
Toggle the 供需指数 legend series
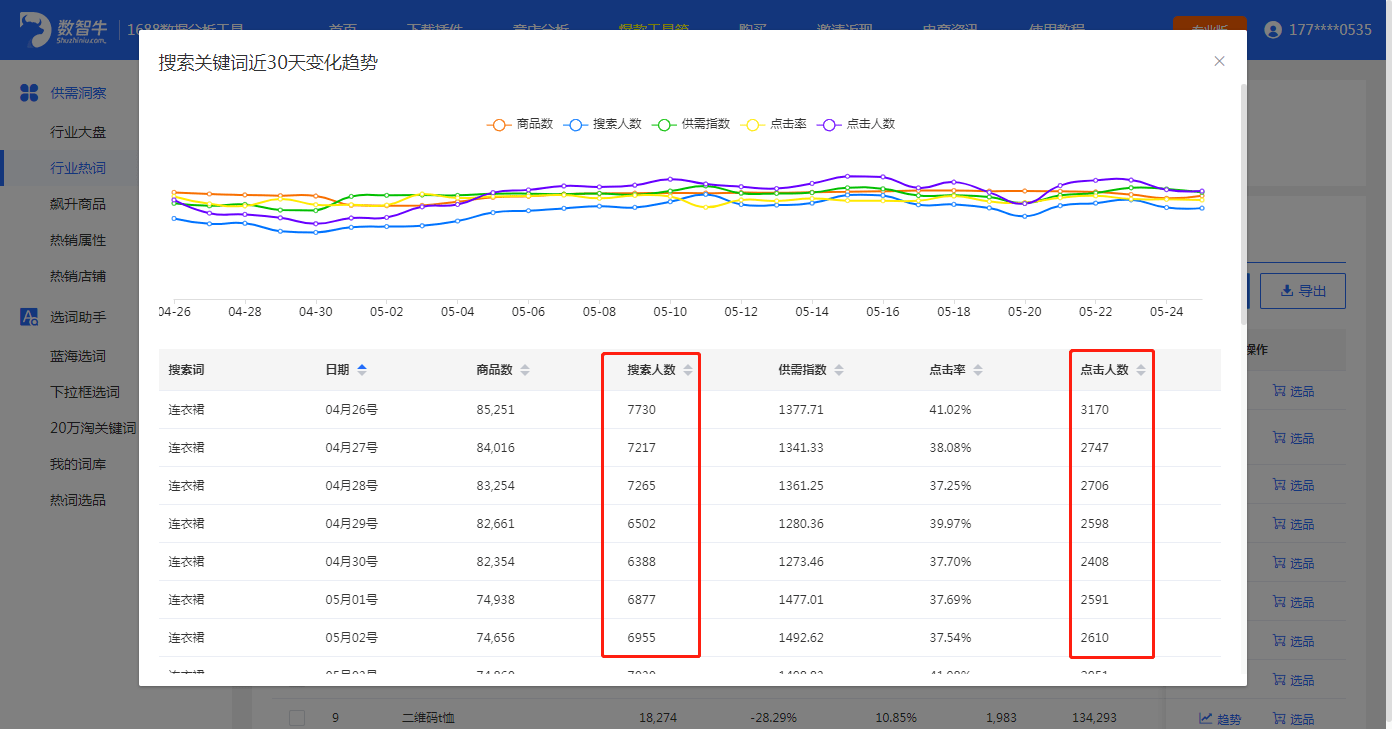[x=692, y=124]
